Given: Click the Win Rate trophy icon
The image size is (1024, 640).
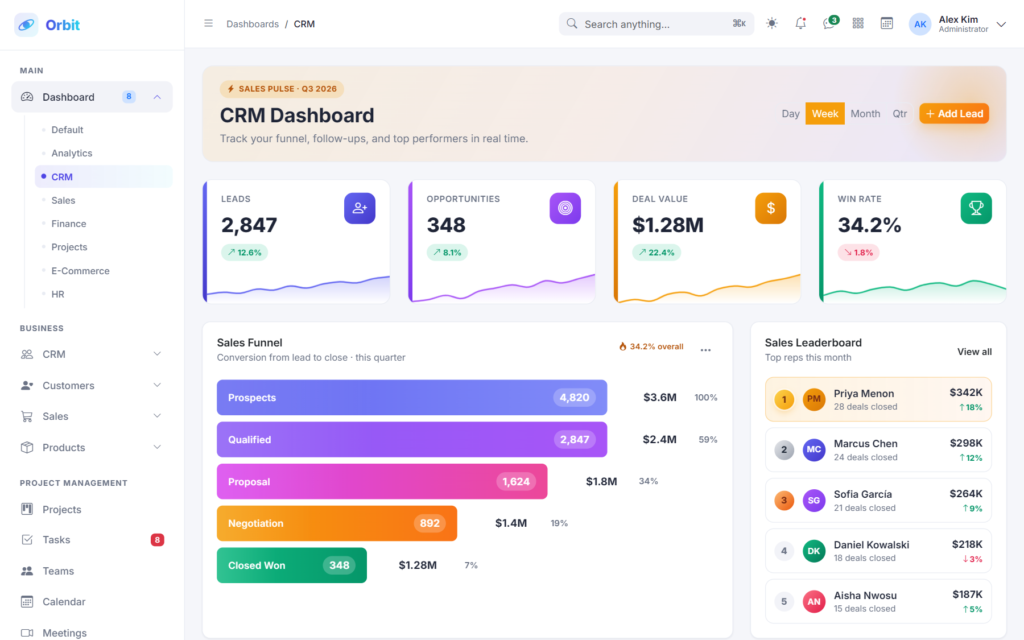Looking at the screenshot, I should point(976,208).
